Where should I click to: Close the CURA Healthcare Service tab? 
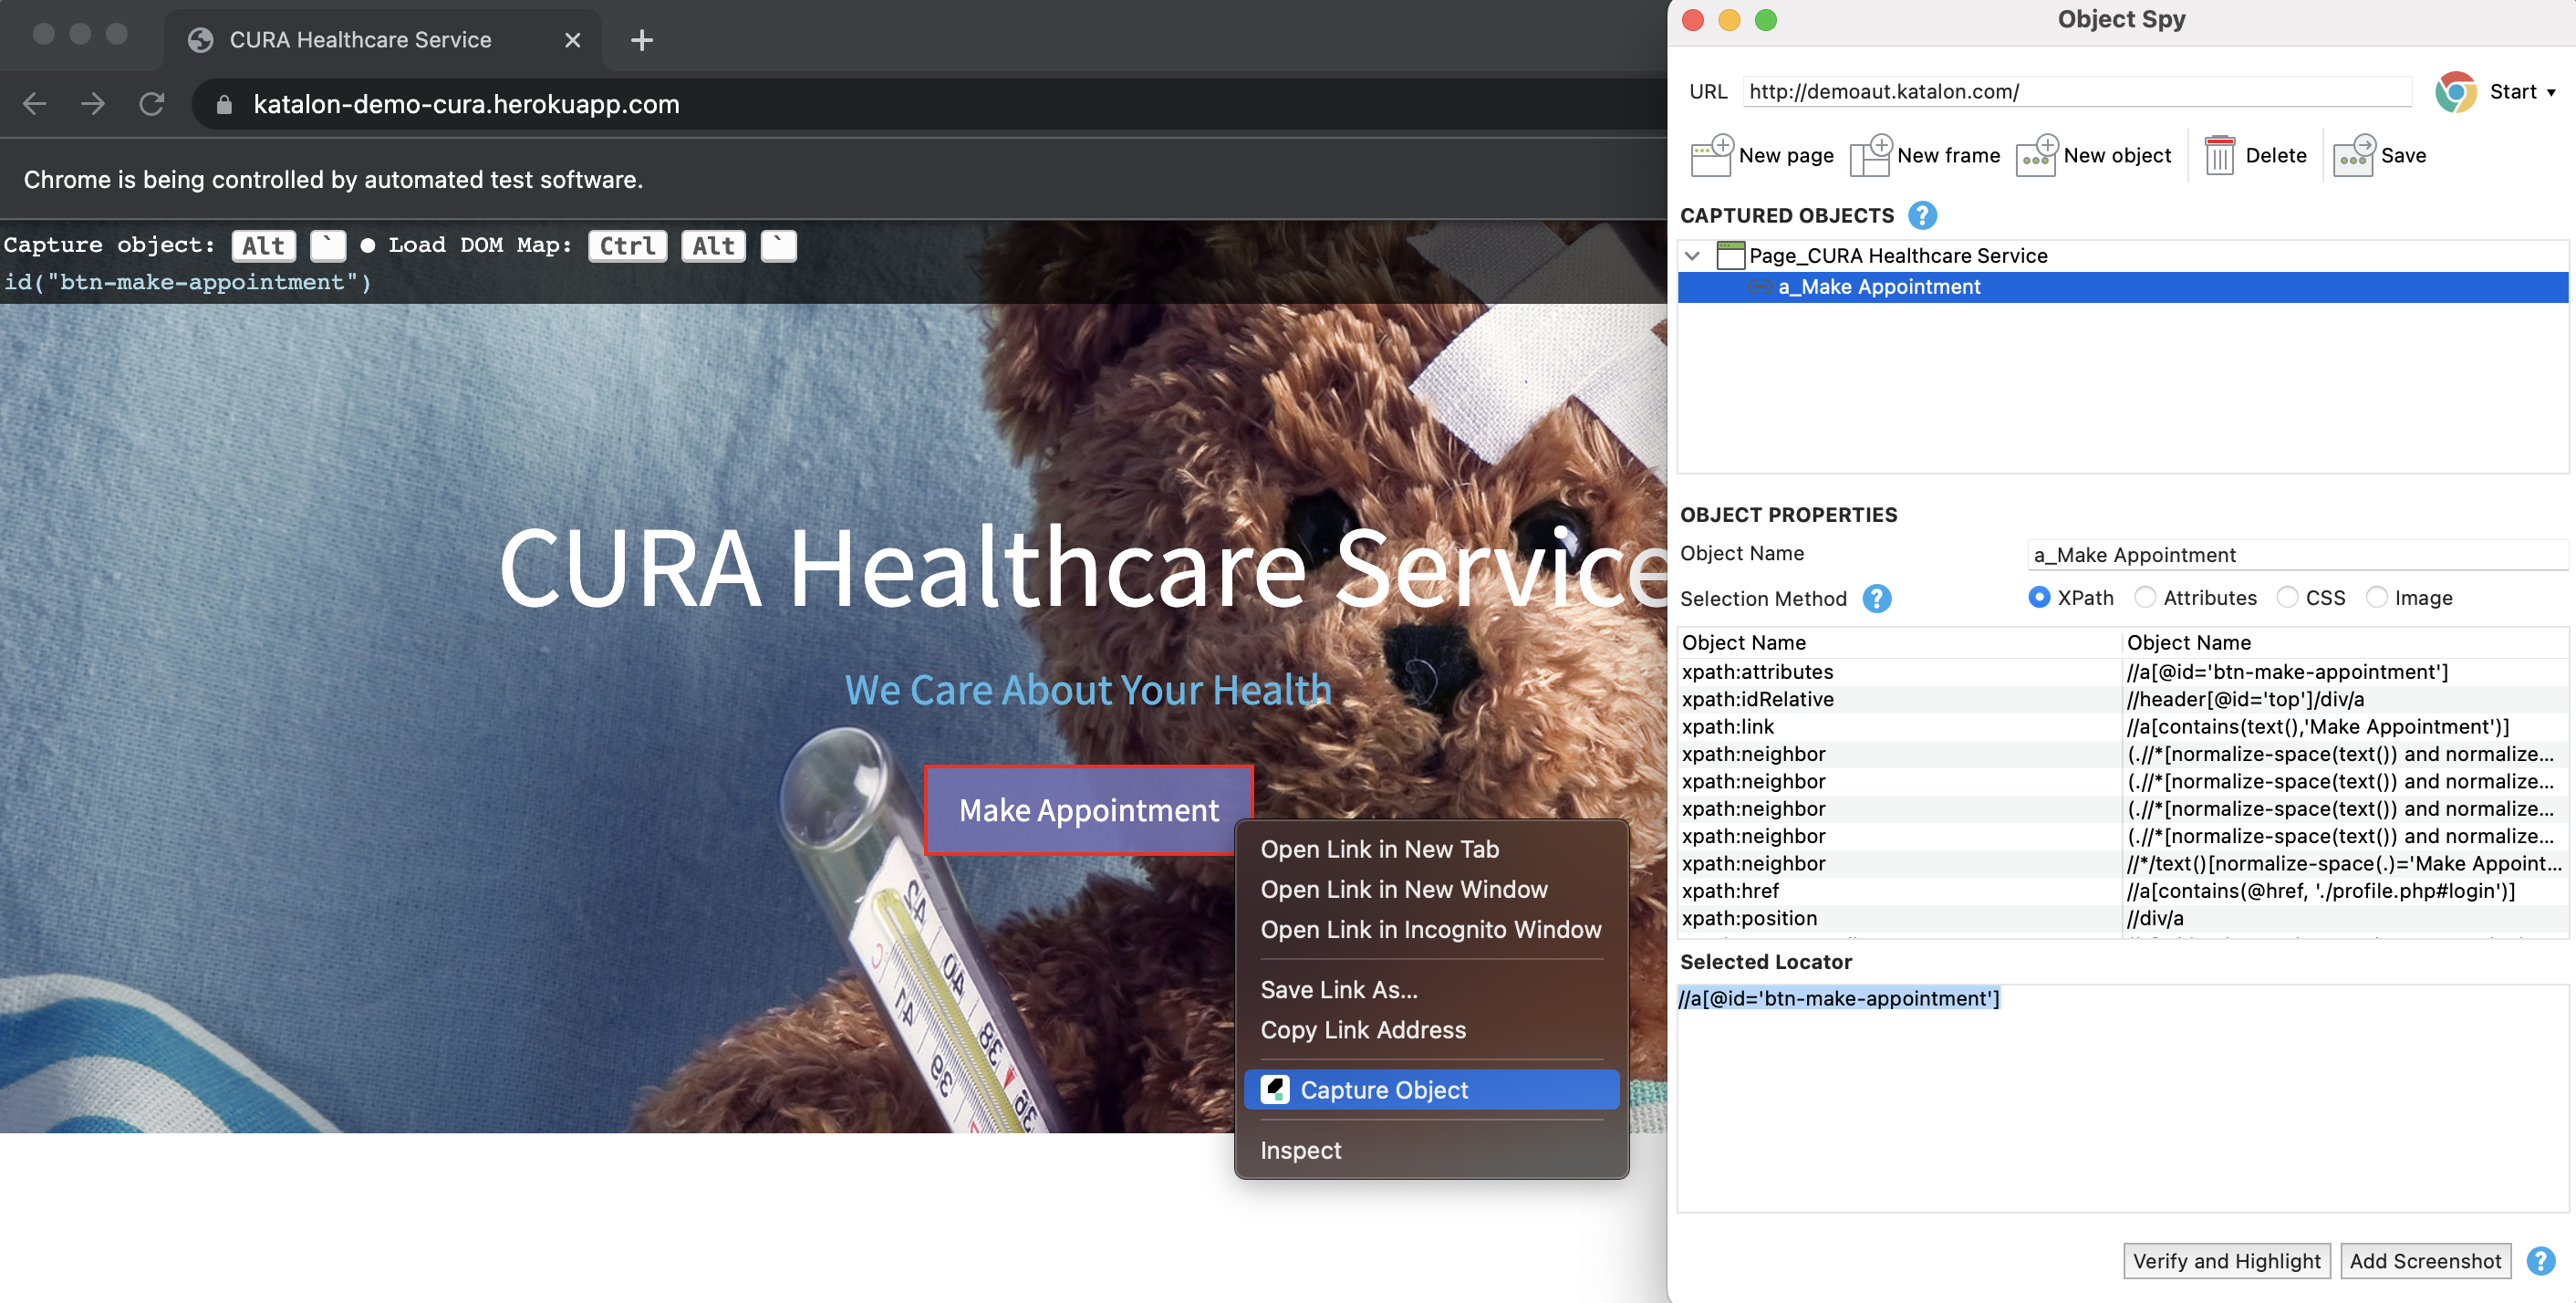click(572, 40)
